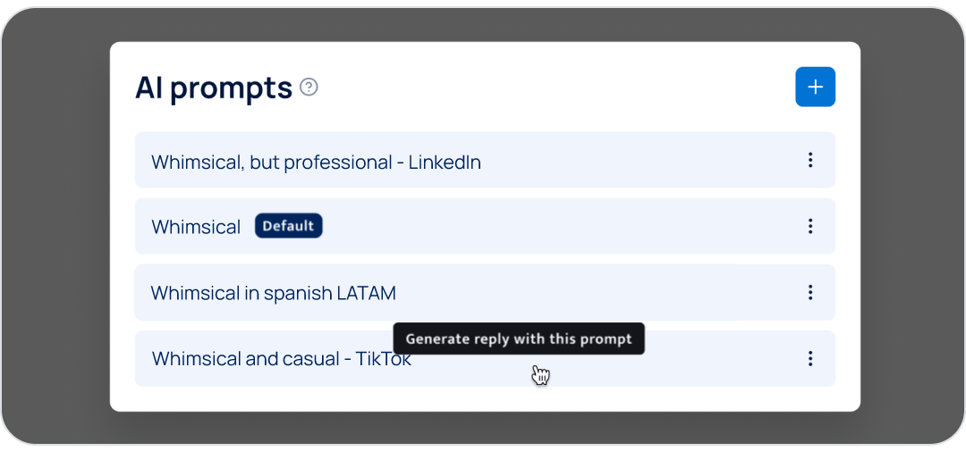Click the word "LinkedIn" in the first prompt

[444, 162]
